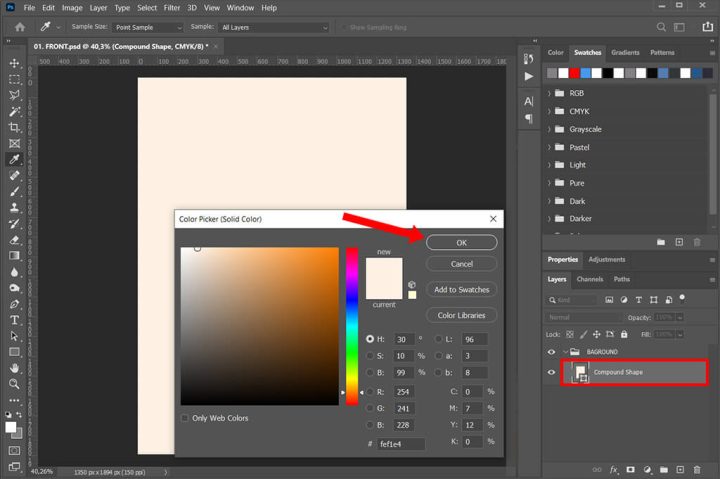
Task: Click the vertical hue spectrum slider
Action: point(352,327)
